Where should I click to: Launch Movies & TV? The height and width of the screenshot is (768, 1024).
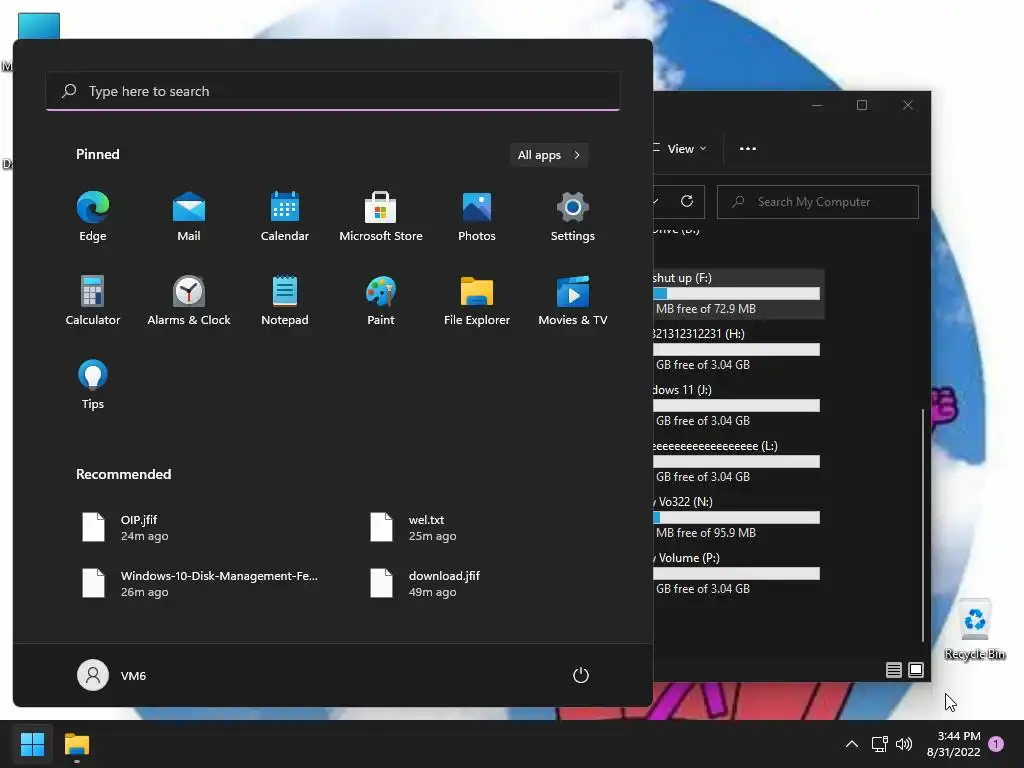pyautogui.click(x=573, y=300)
